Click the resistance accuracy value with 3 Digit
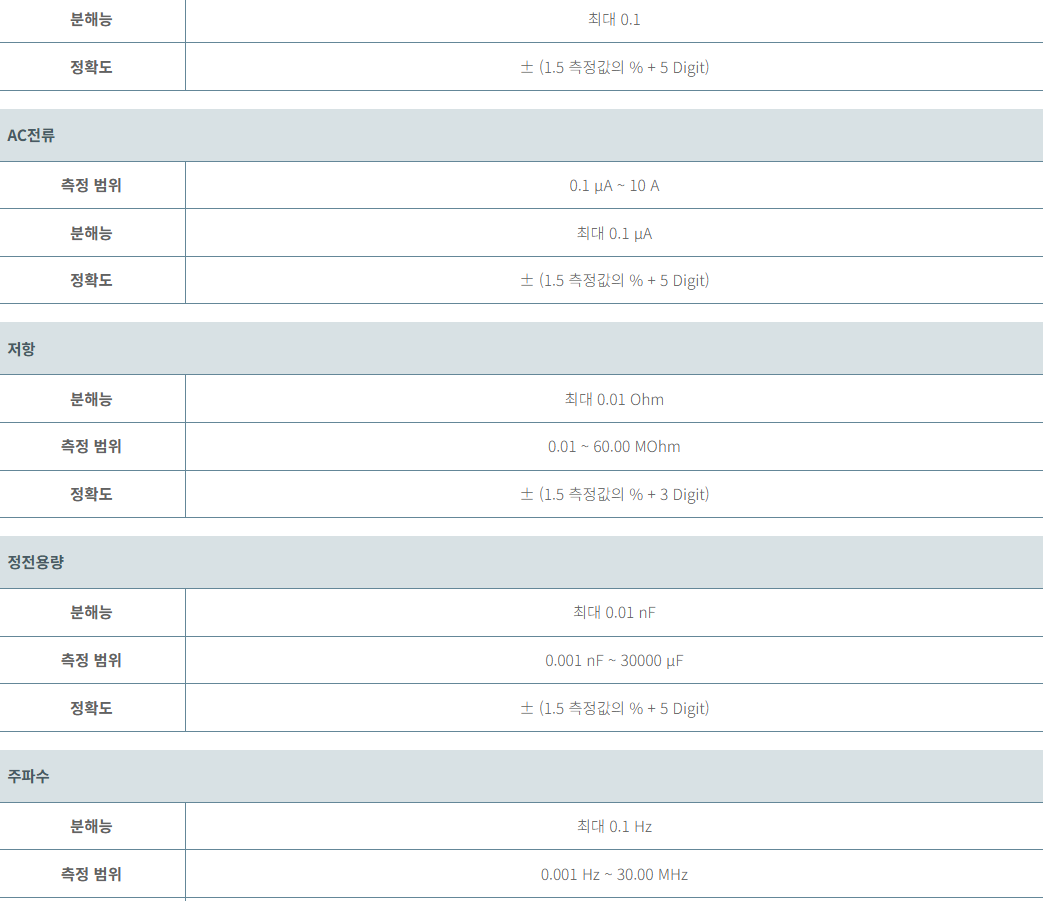The image size is (1043, 901). coord(614,494)
